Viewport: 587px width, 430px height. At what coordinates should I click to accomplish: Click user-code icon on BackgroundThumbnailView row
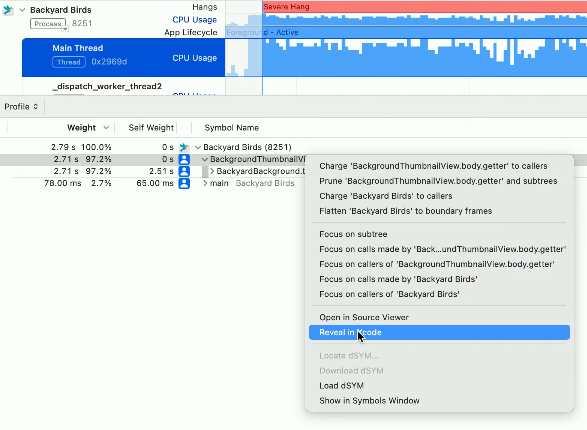coord(184,159)
